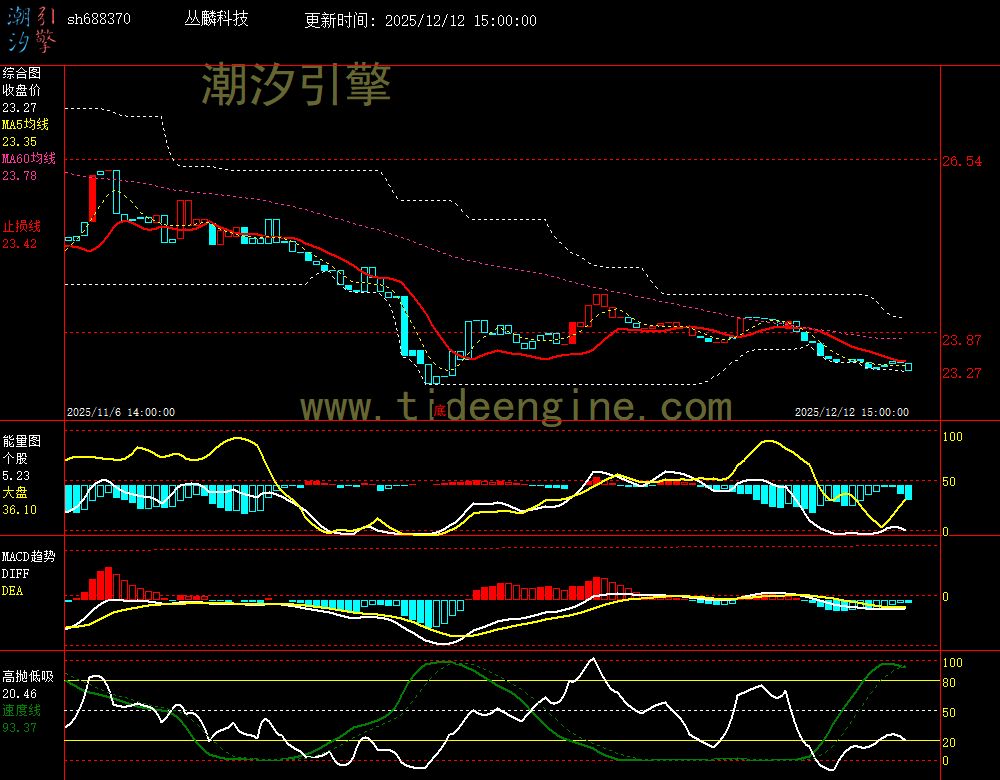Click the yellow DEA legend label
The image size is (1000, 780).
[x=12, y=591]
